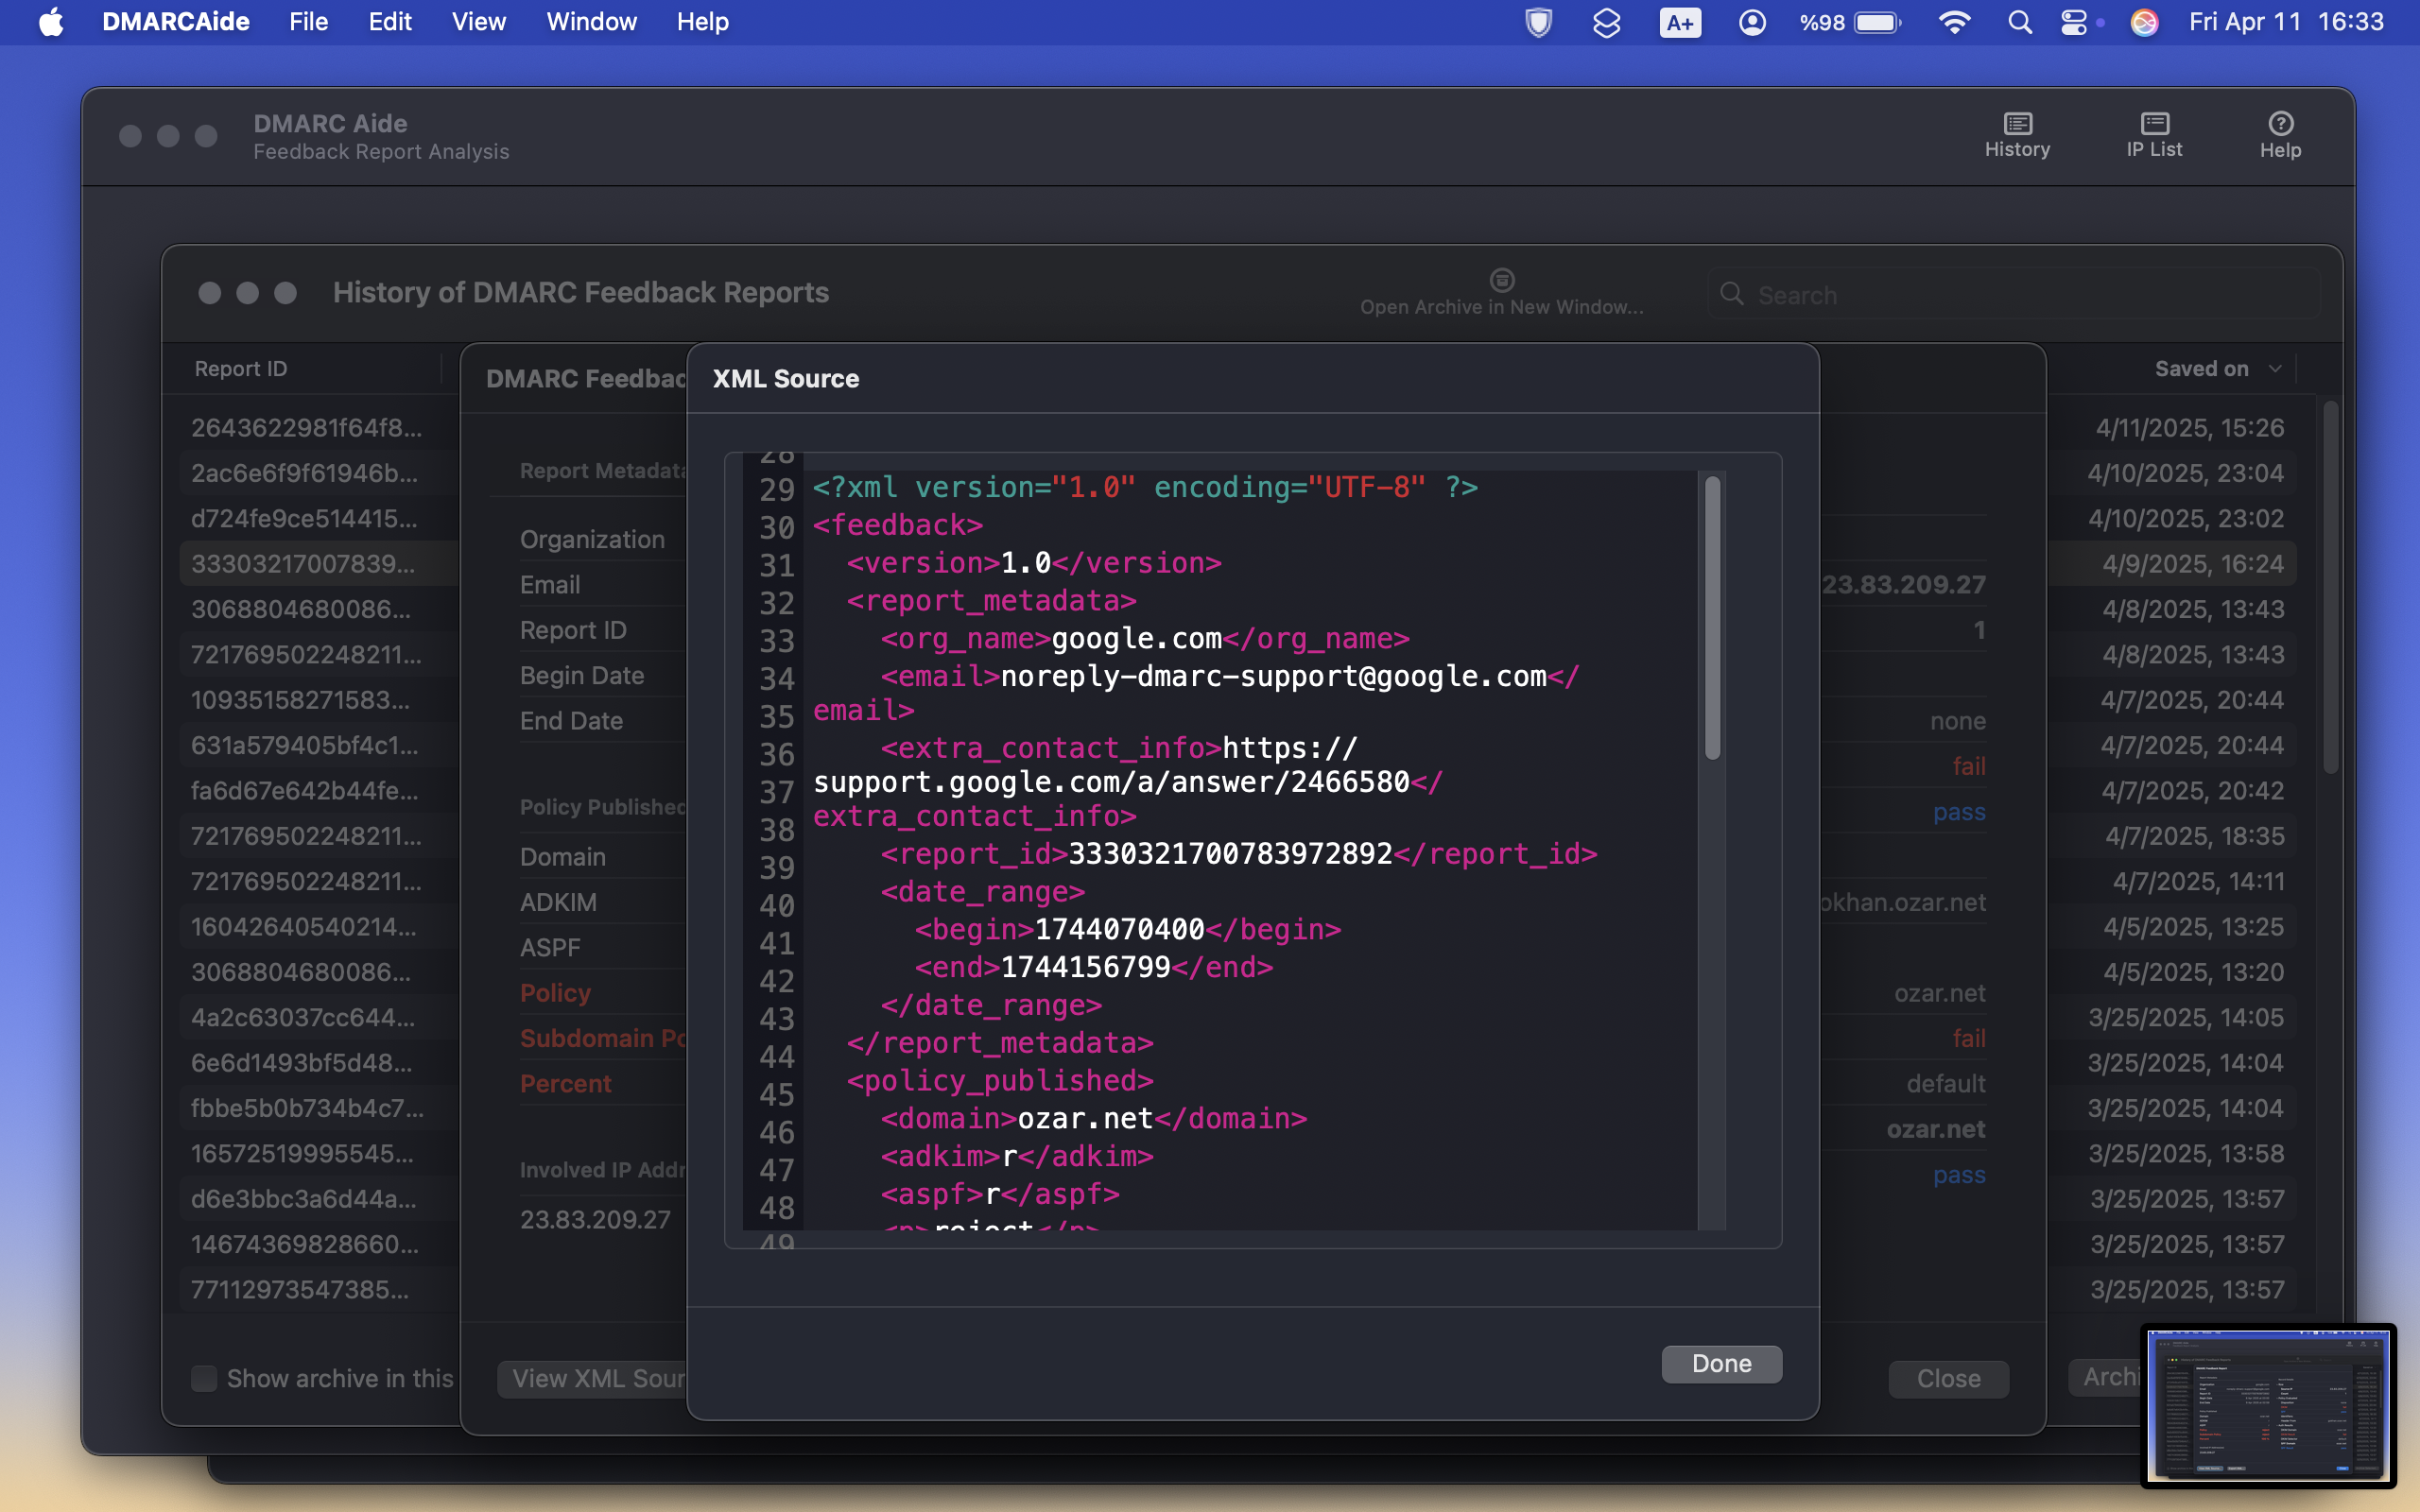
Task: Open the Edit menu
Action: pyautogui.click(x=390, y=22)
